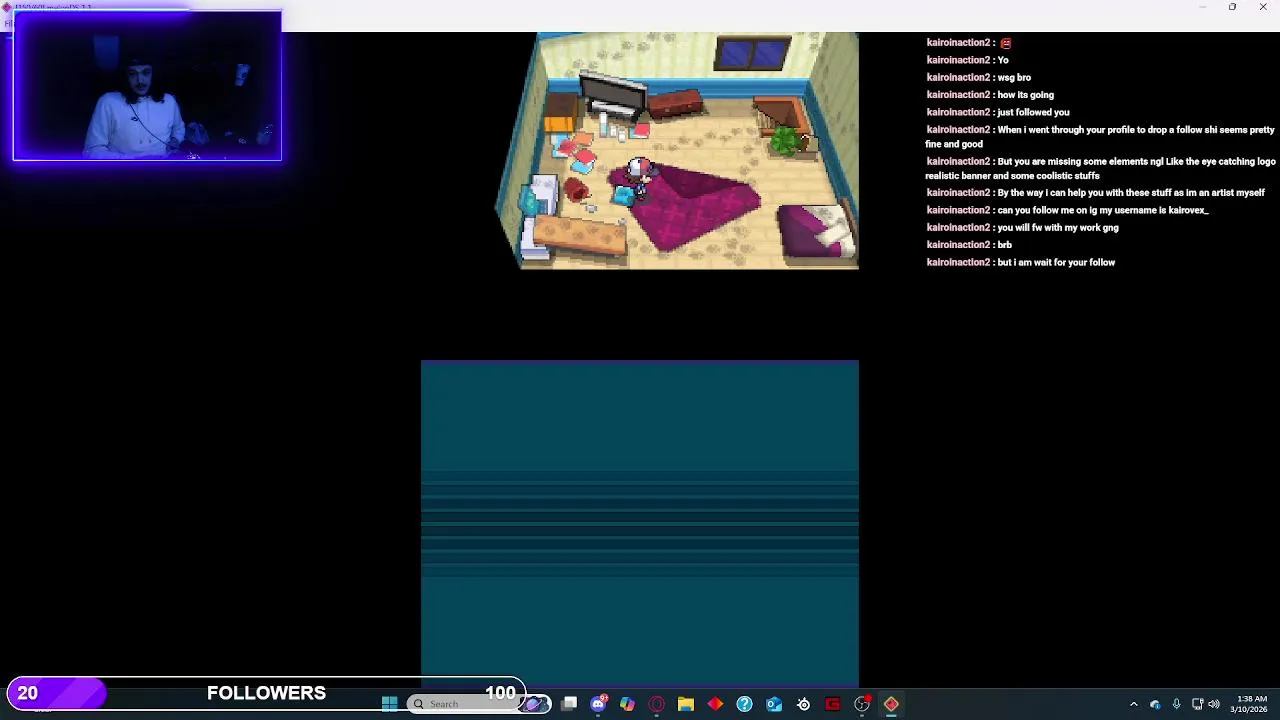The image size is (1280, 720).
Task: Maximize the melonDS window
Action: click(1232, 7)
